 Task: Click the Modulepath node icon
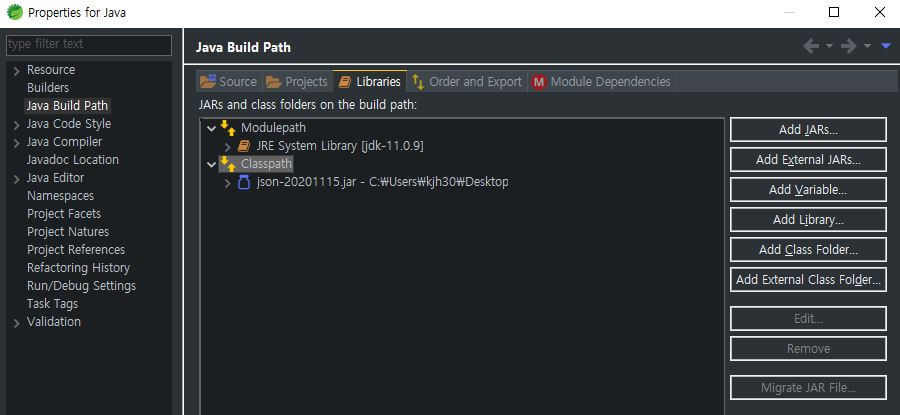tap(228, 127)
